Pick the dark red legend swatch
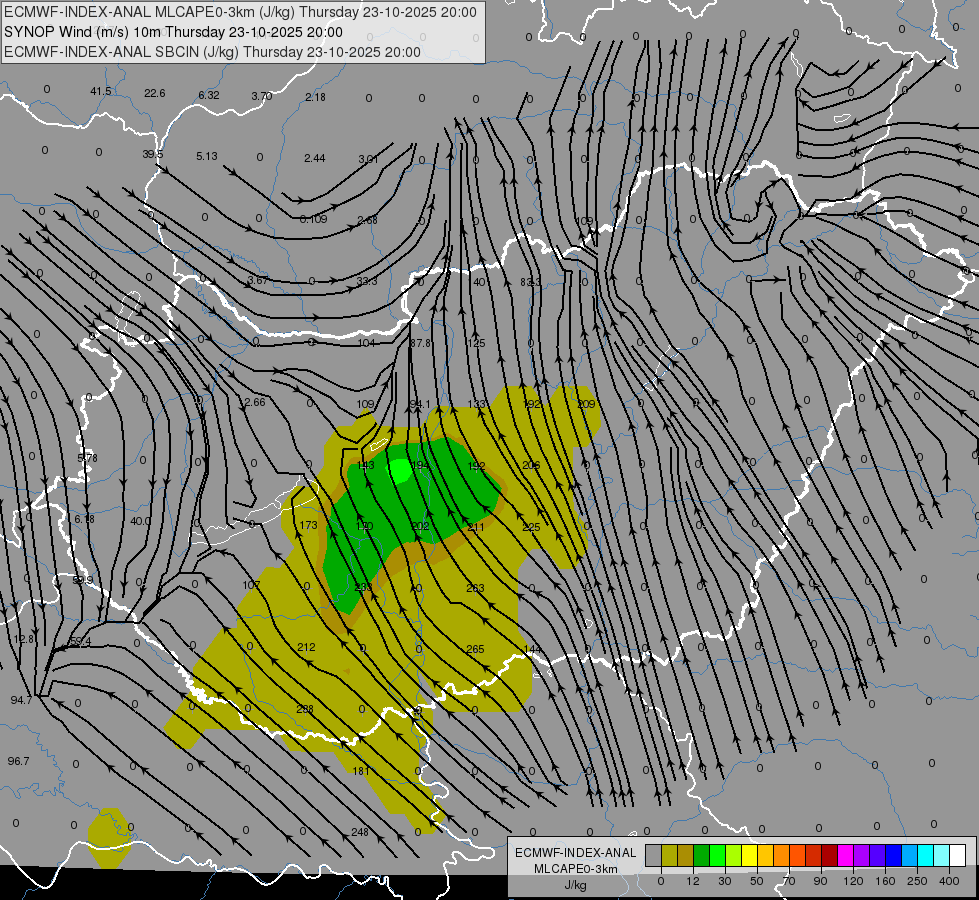 (830, 855)
